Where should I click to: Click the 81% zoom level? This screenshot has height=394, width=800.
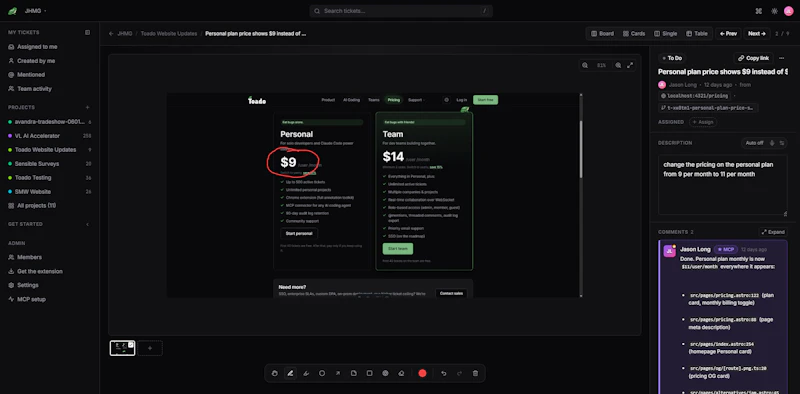pos(602,65)
